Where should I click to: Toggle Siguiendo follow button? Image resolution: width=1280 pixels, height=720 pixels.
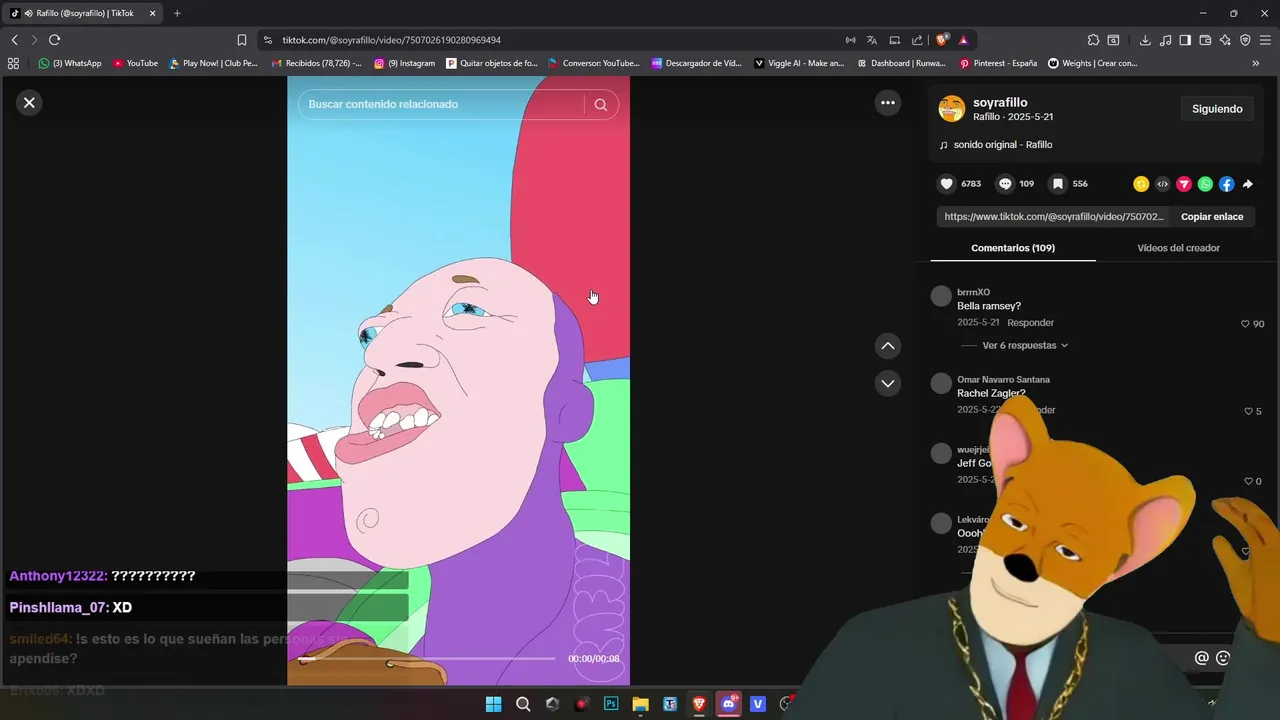(x=1217, y=109)
